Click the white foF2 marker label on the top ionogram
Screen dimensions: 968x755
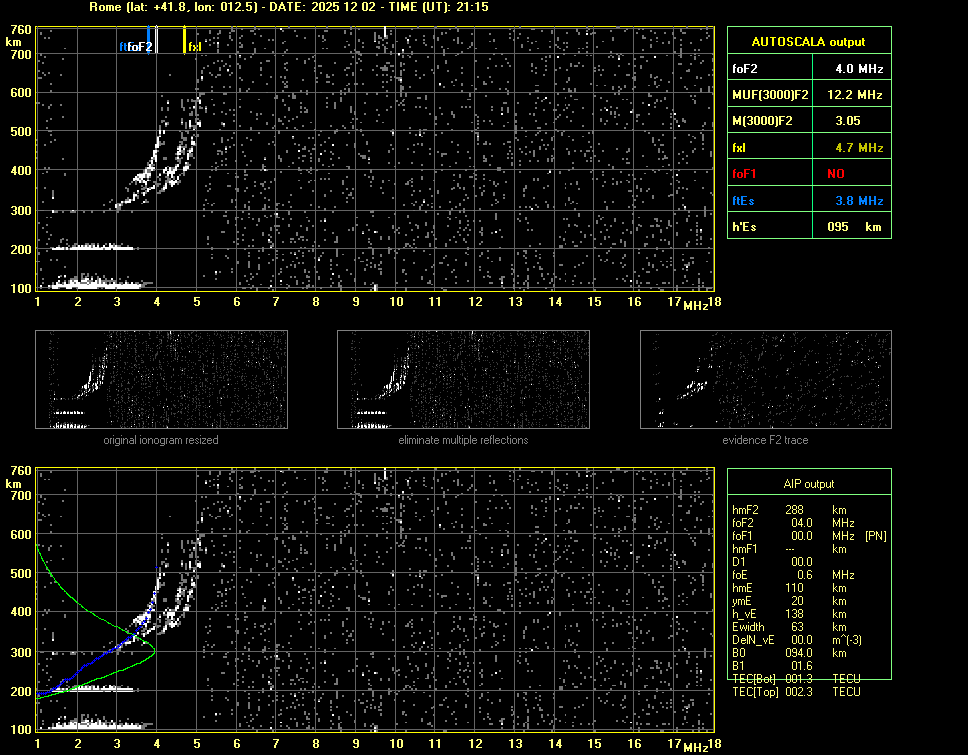click(x=140, y=46)
